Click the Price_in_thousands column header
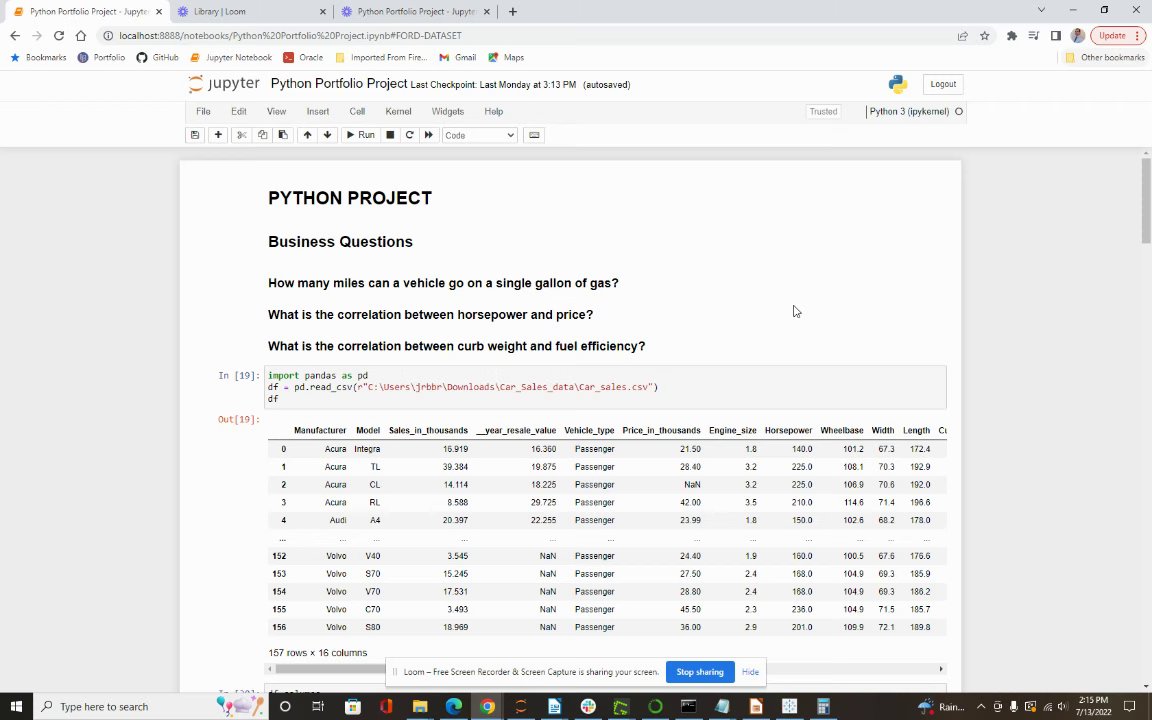 coord(661,431)
